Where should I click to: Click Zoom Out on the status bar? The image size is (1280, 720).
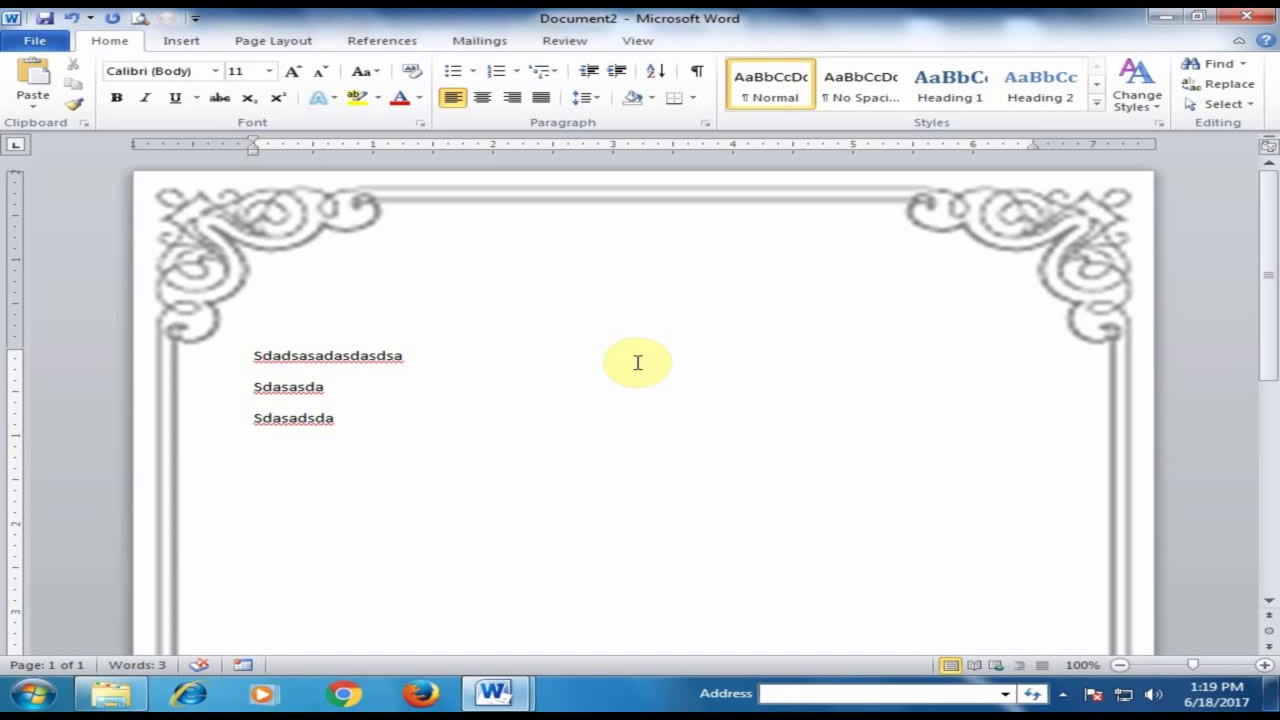1119,664
